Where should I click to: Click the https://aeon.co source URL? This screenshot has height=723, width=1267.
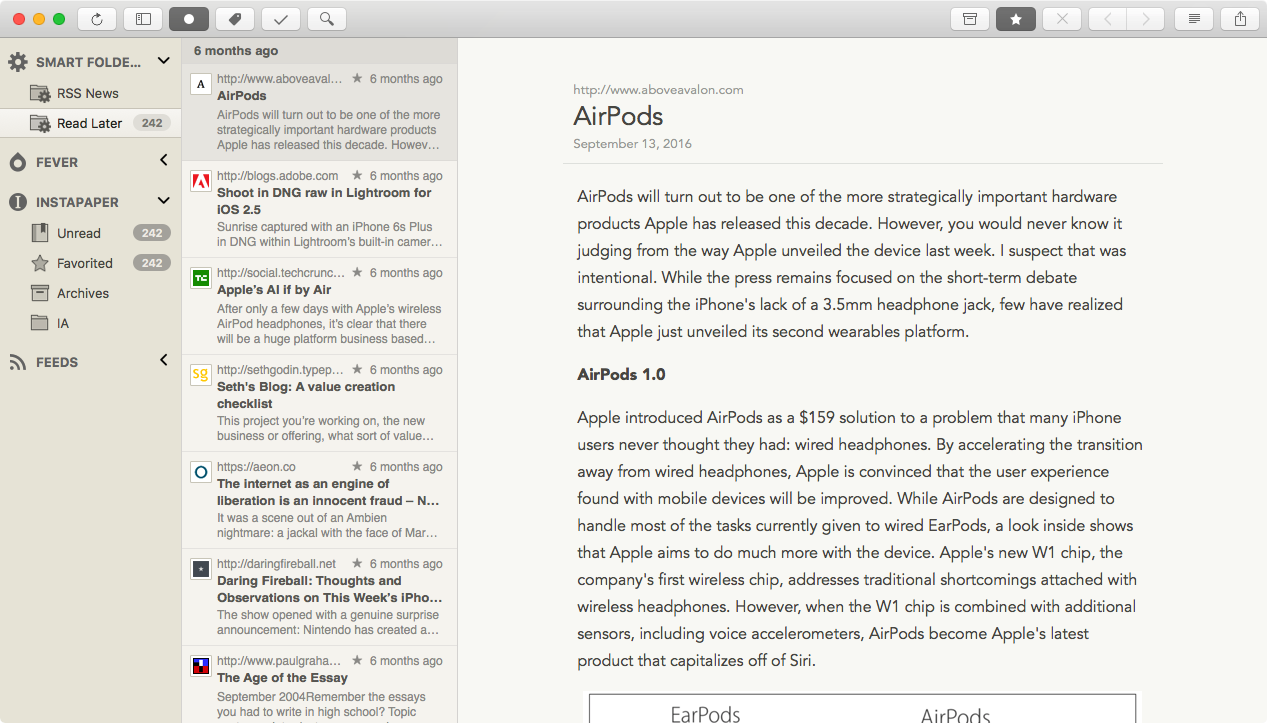pyautogui.click(x=256, y=467)
